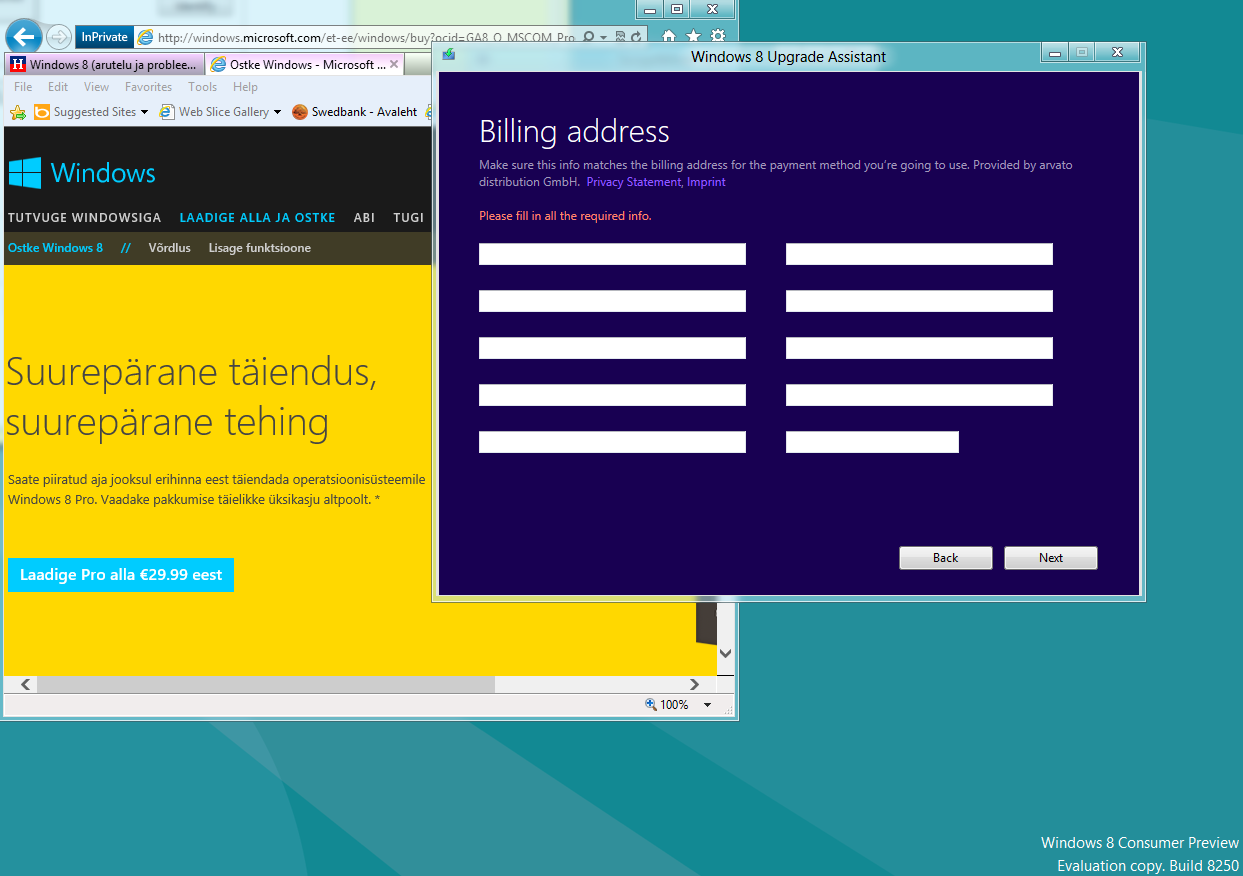Image resolution: width=1243 pixels, height=876 pixels.
Task: Click the Next button in Upgrade Assistant
Action: pos(1051,558)
